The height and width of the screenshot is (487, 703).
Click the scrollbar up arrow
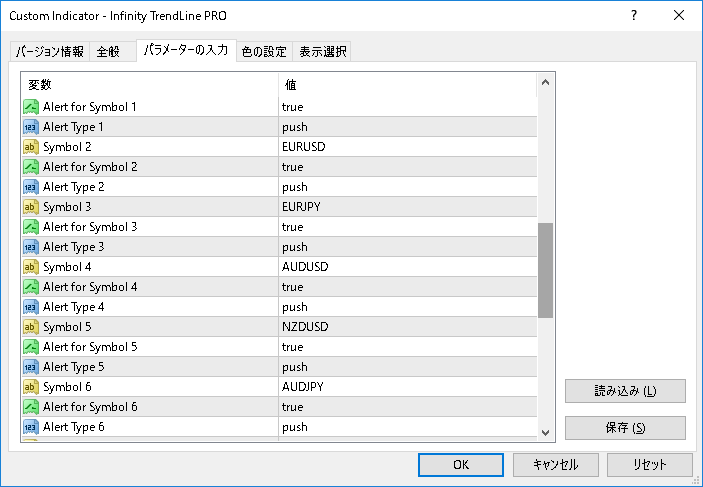click(546, 82)
